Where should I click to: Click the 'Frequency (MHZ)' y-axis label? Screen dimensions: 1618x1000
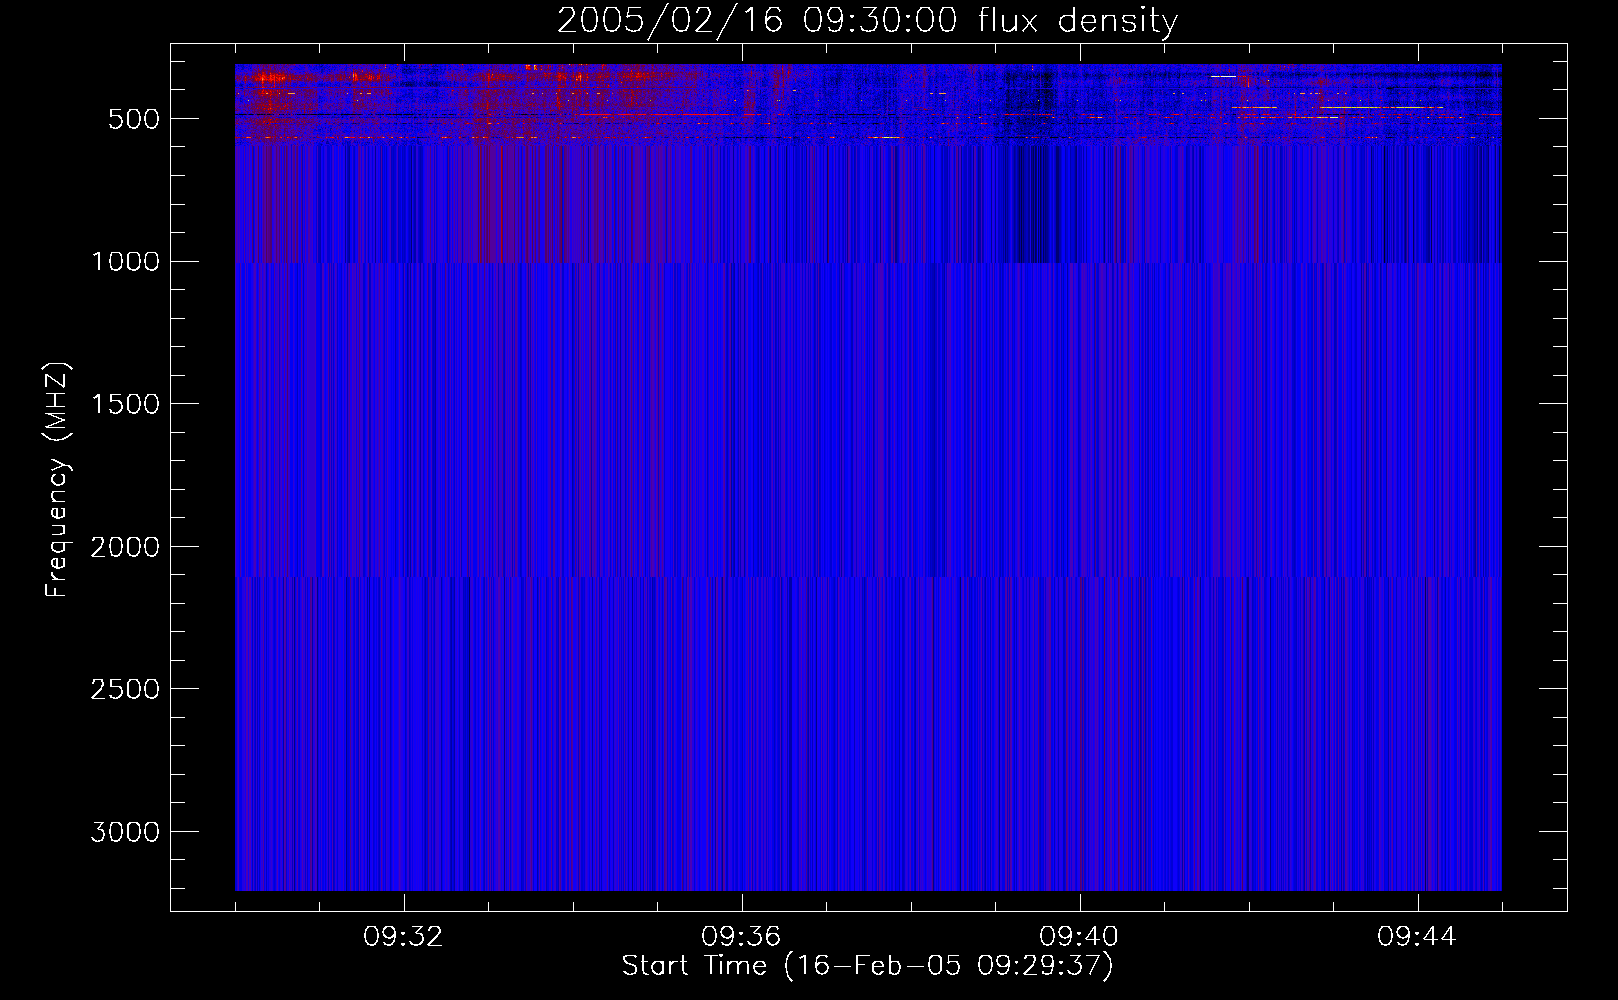pyautogui.click(x=58, y=480)
